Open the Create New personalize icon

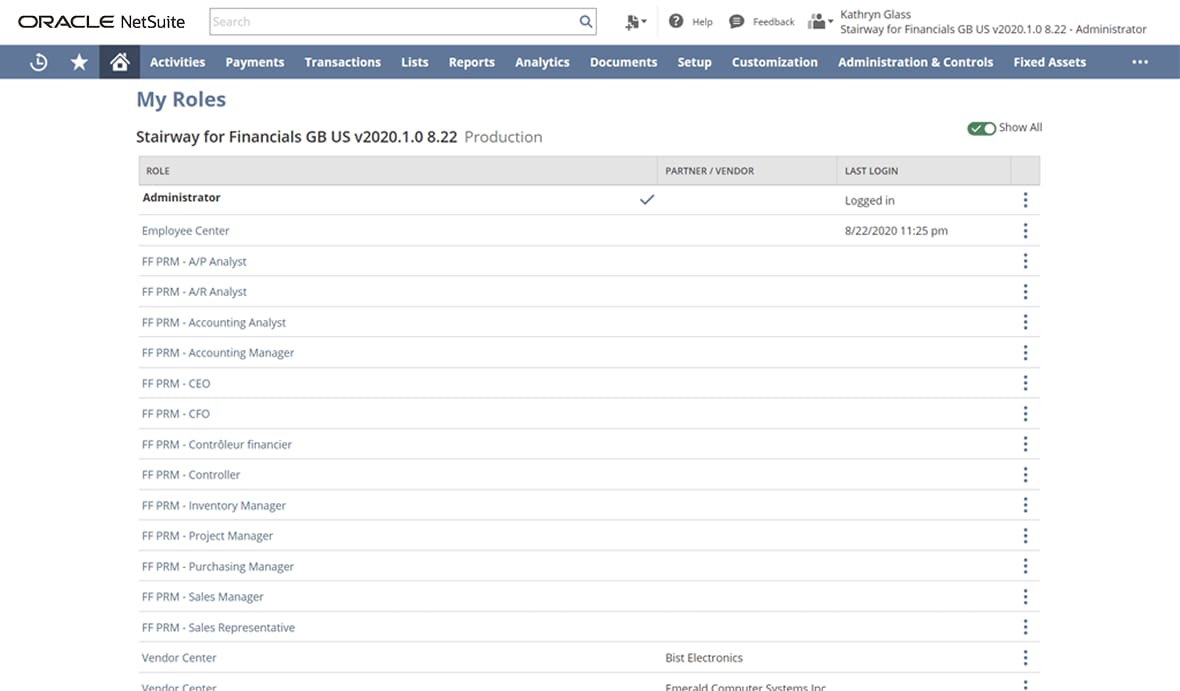(634, 22)
